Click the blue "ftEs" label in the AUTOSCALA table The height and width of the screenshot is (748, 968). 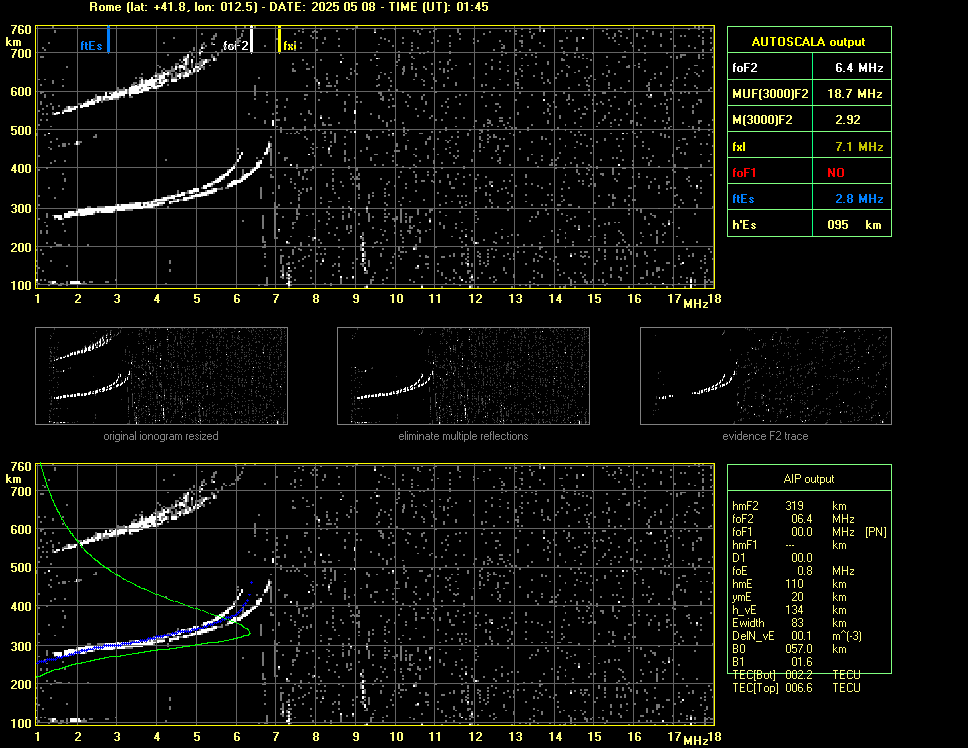pyautogui.click(x=743, y=199)
